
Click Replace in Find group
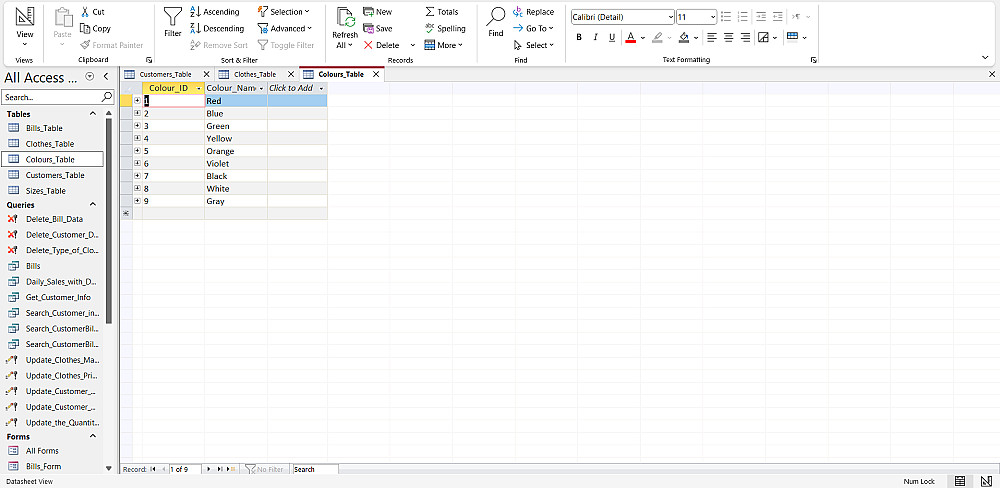534,12
